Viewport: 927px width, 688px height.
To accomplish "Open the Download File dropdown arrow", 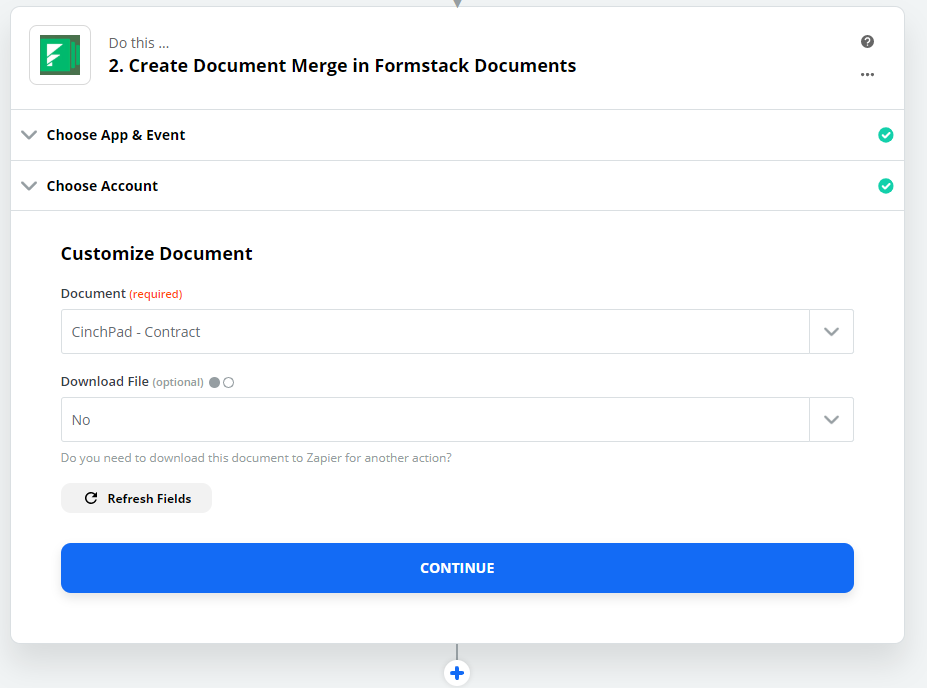I will 831,420.
